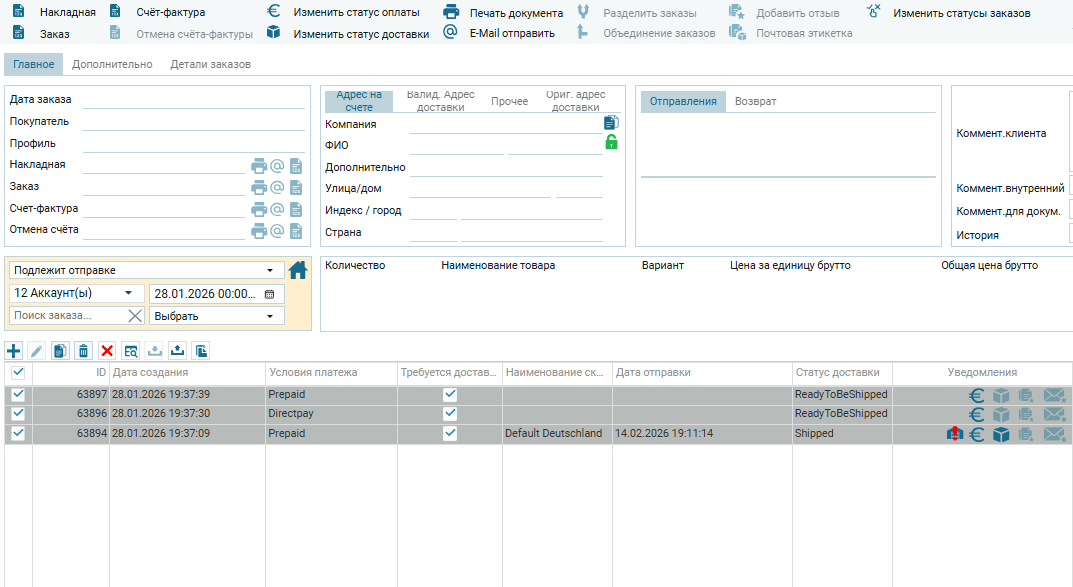Click the trash can delete icon
Viewport: 1073px width, 587px height.
coord(84,351)
